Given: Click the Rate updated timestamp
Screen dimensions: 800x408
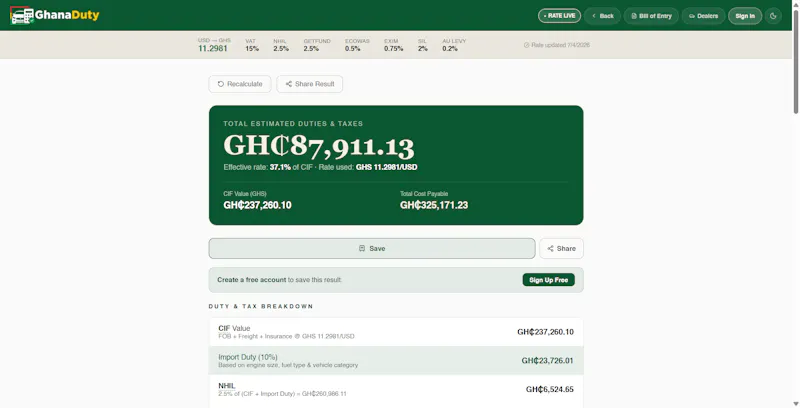Looking at the screenshot, I should point(557,45).
